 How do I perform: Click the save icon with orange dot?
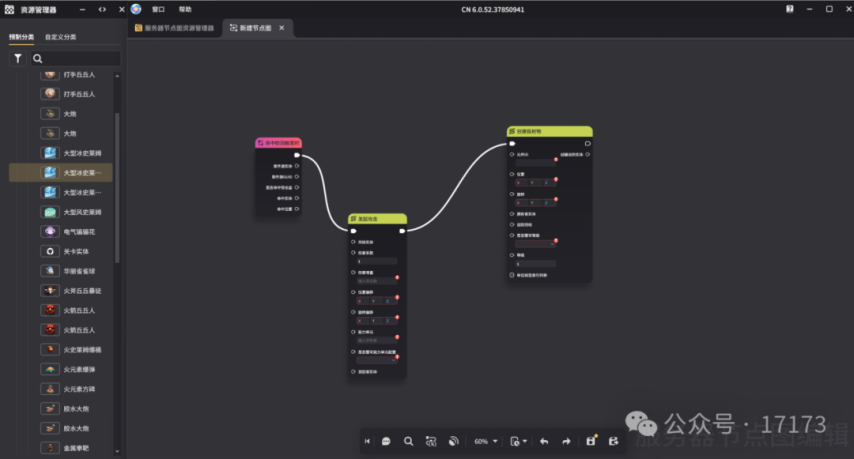point(591,441)
